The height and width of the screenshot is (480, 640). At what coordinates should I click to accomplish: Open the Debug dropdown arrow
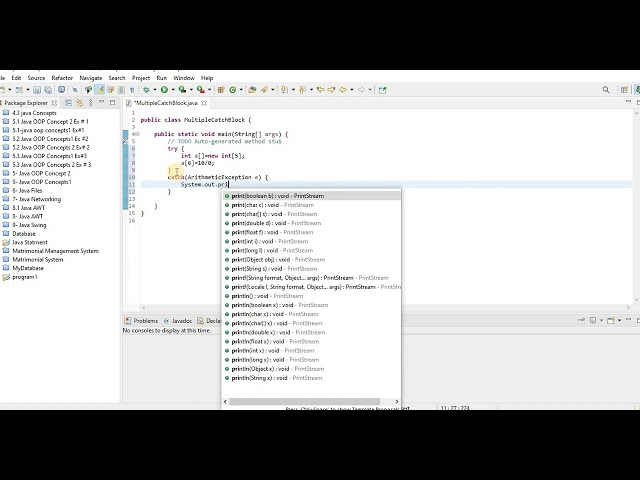tap(155, 90)
